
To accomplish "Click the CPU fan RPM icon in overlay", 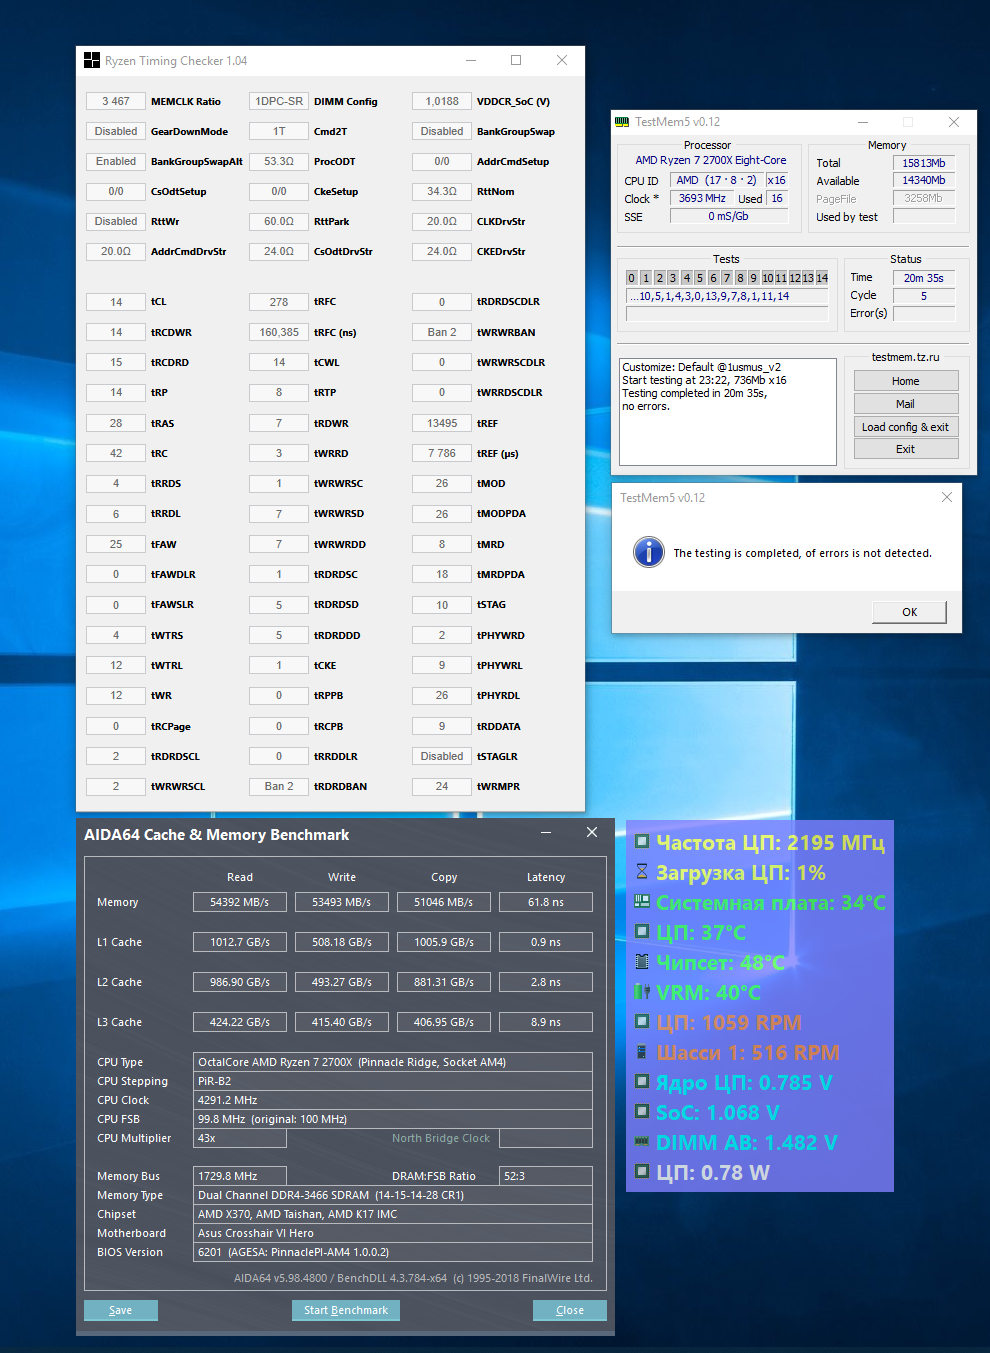I will pyautogui.click(x=642, y=1022).
